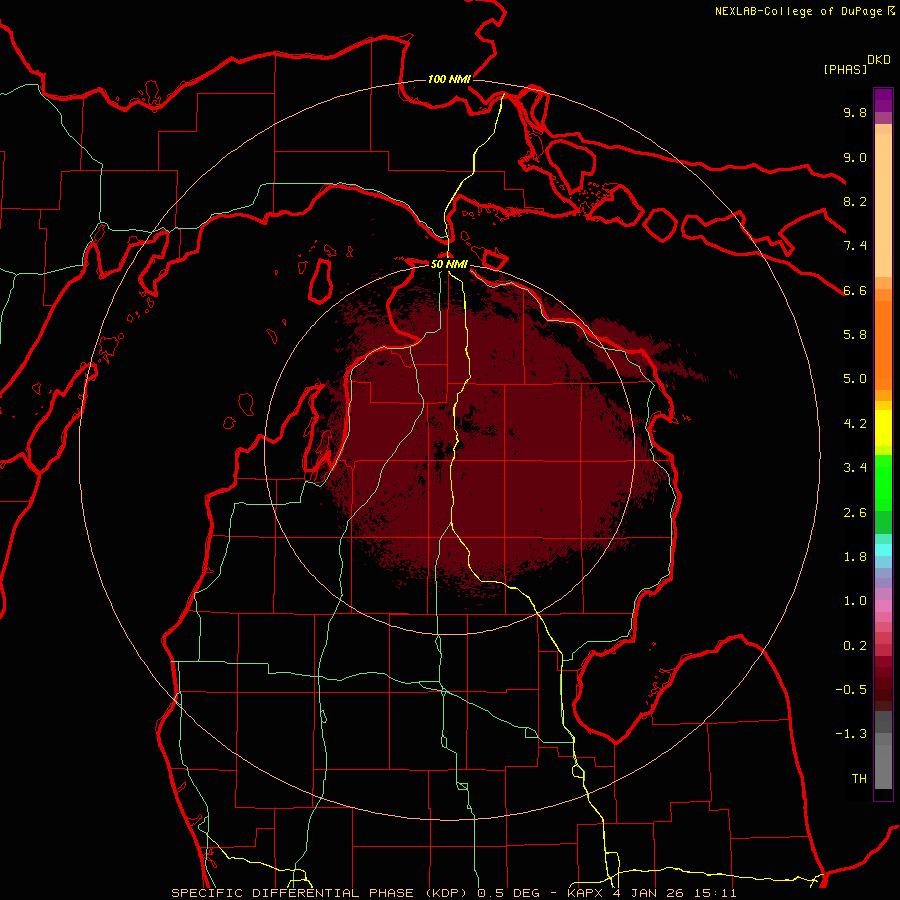Screen dimensions: 900x900
Task: Click the 3.4 legend value
Action: (855, 468)
